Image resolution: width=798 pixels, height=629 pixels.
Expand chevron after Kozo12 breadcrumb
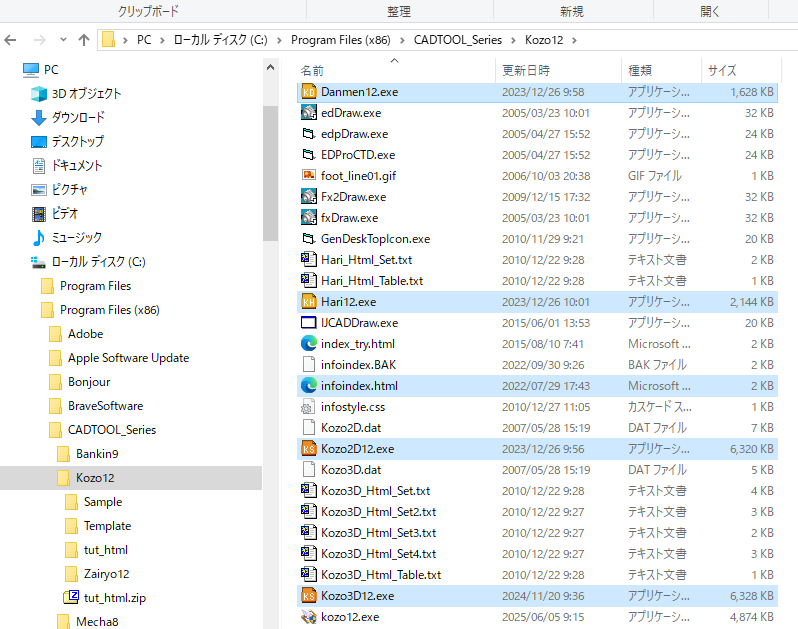coord(574,40)
